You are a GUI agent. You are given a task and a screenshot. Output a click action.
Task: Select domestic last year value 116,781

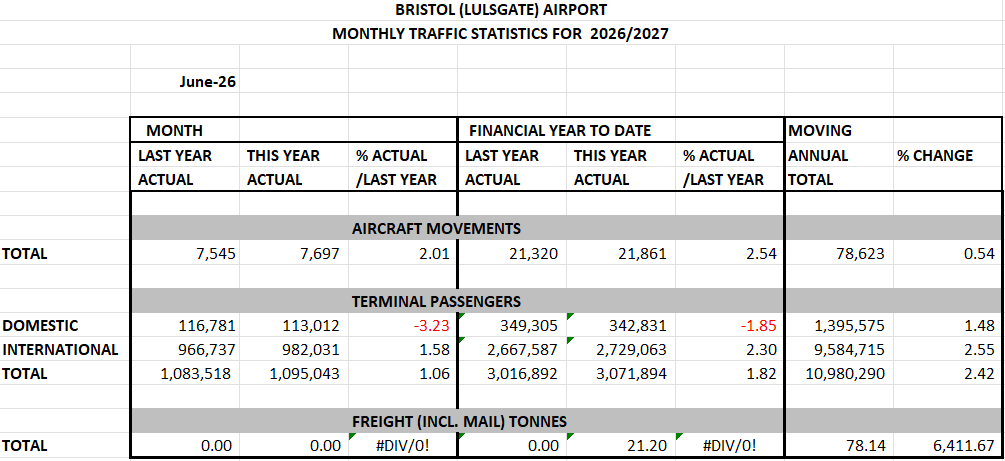click(185, 326)
